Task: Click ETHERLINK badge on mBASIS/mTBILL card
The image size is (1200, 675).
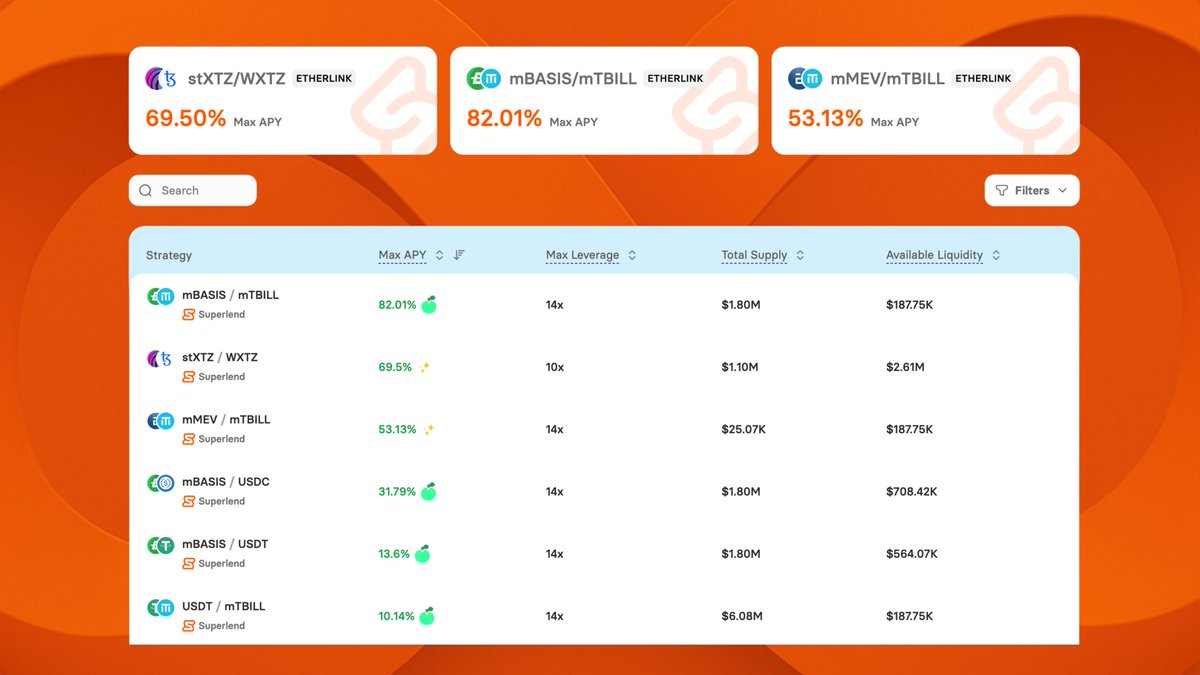Action: pyautogui.click(x=676, y=78)
